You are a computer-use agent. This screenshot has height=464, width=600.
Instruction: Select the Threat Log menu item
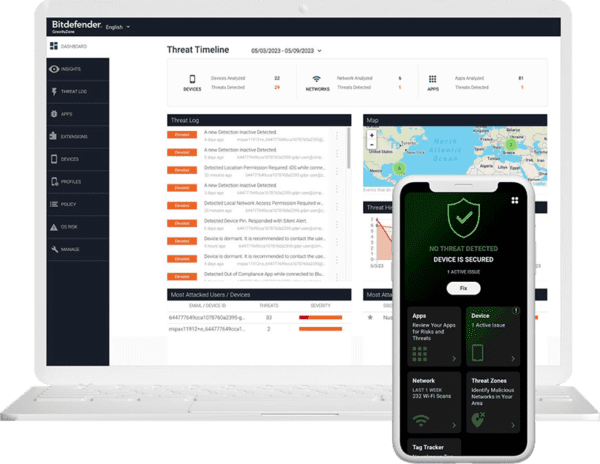(x=78, y=91)
